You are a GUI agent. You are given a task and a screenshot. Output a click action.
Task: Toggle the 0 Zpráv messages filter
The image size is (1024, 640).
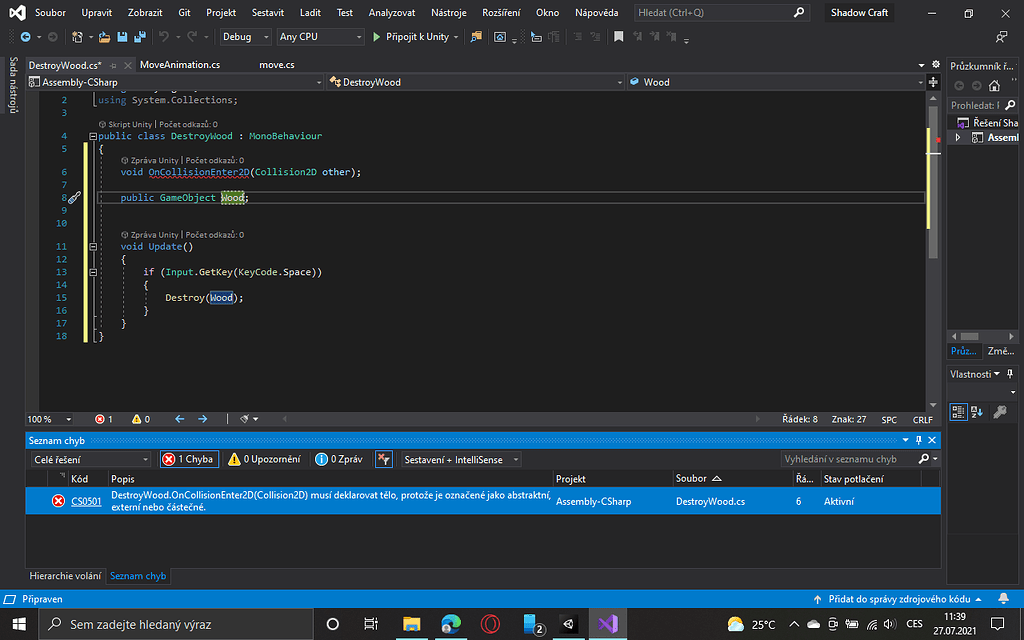(x=339, y=459)
